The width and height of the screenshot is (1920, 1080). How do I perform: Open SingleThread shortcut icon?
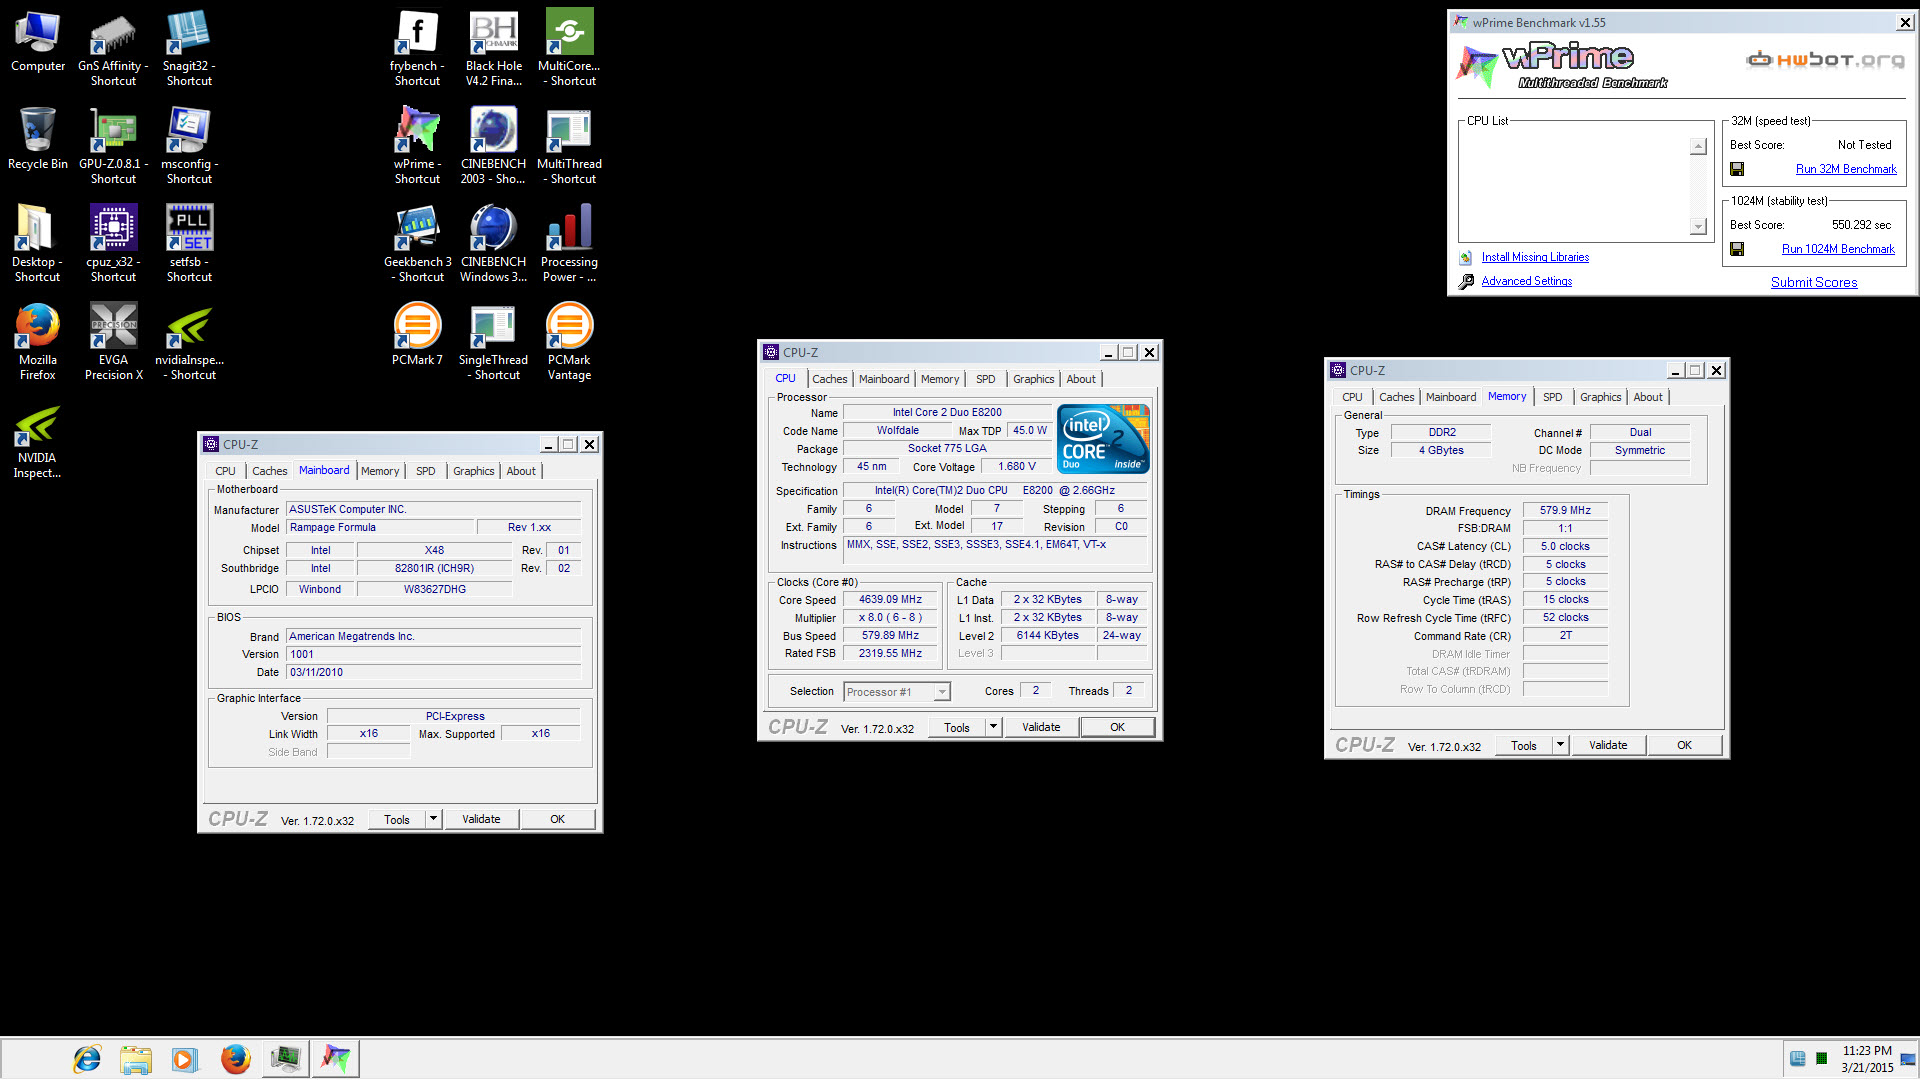493,342
